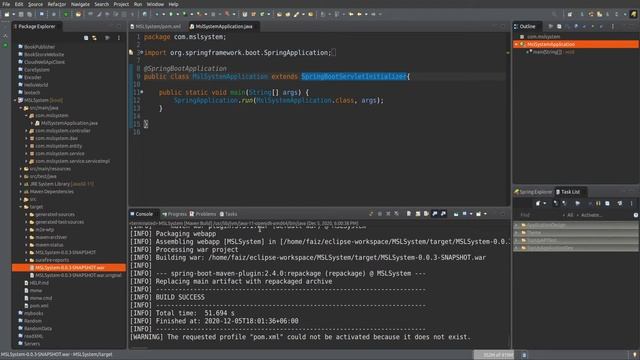This screenshot has width=640, height=360.
Task: Click the Pin Console icon
Action: point(456,214)
